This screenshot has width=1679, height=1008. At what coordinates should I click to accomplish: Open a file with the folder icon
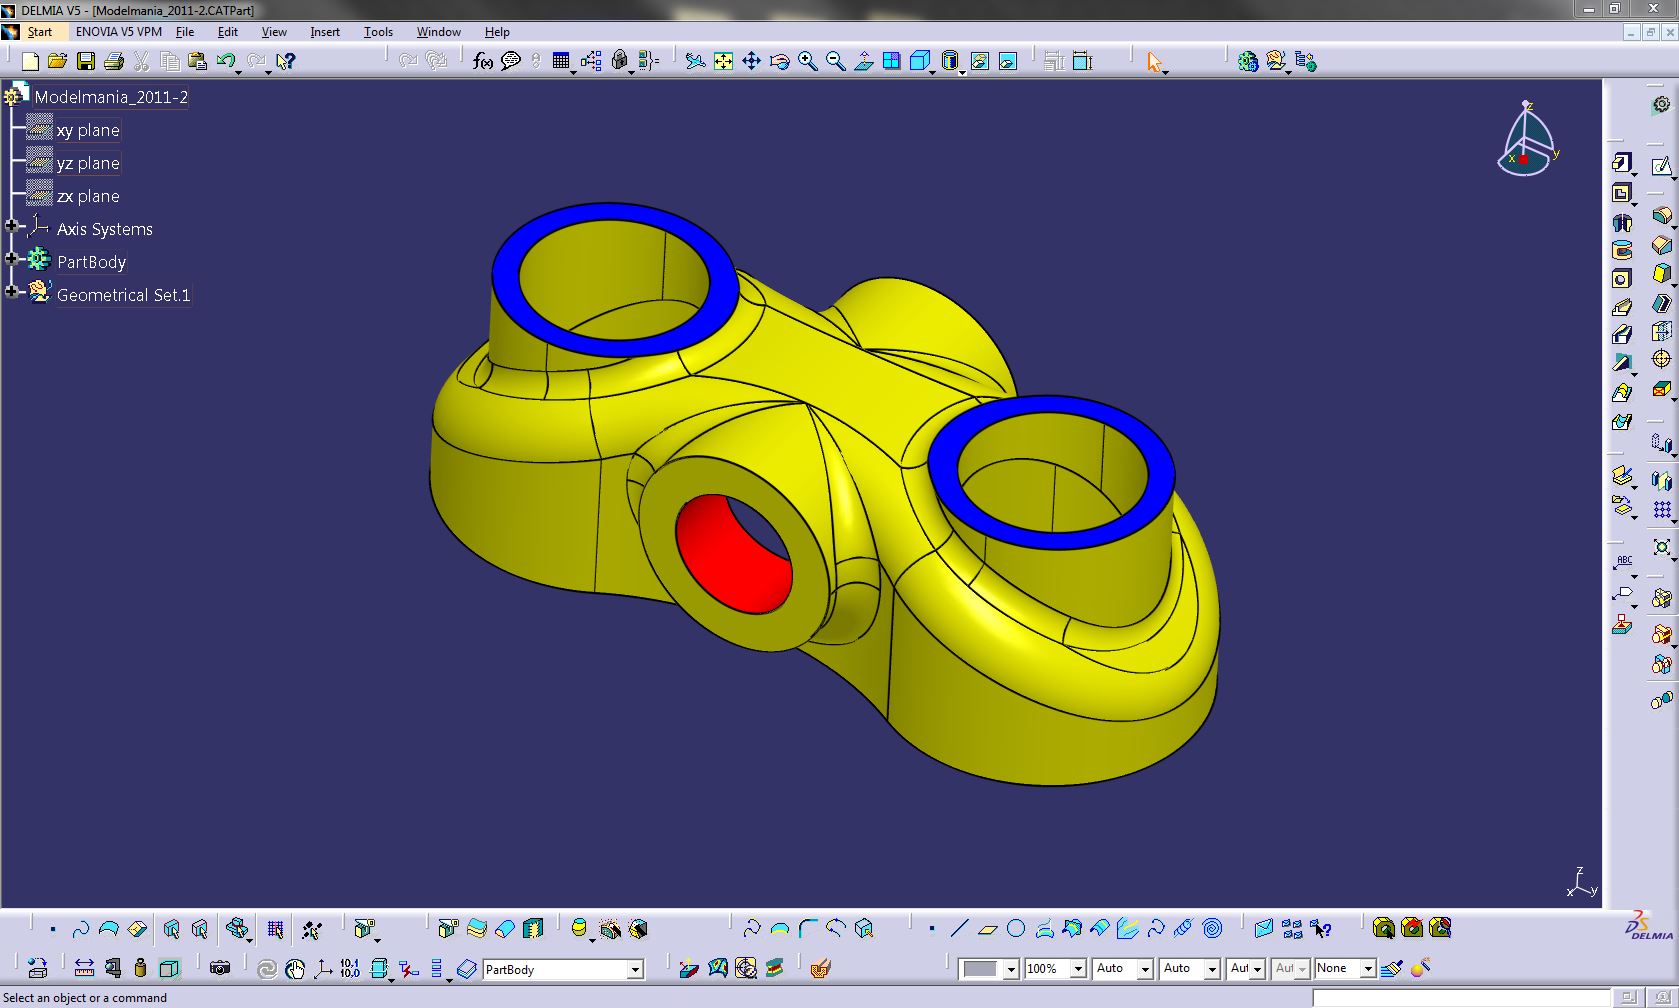tap(57, 61)
